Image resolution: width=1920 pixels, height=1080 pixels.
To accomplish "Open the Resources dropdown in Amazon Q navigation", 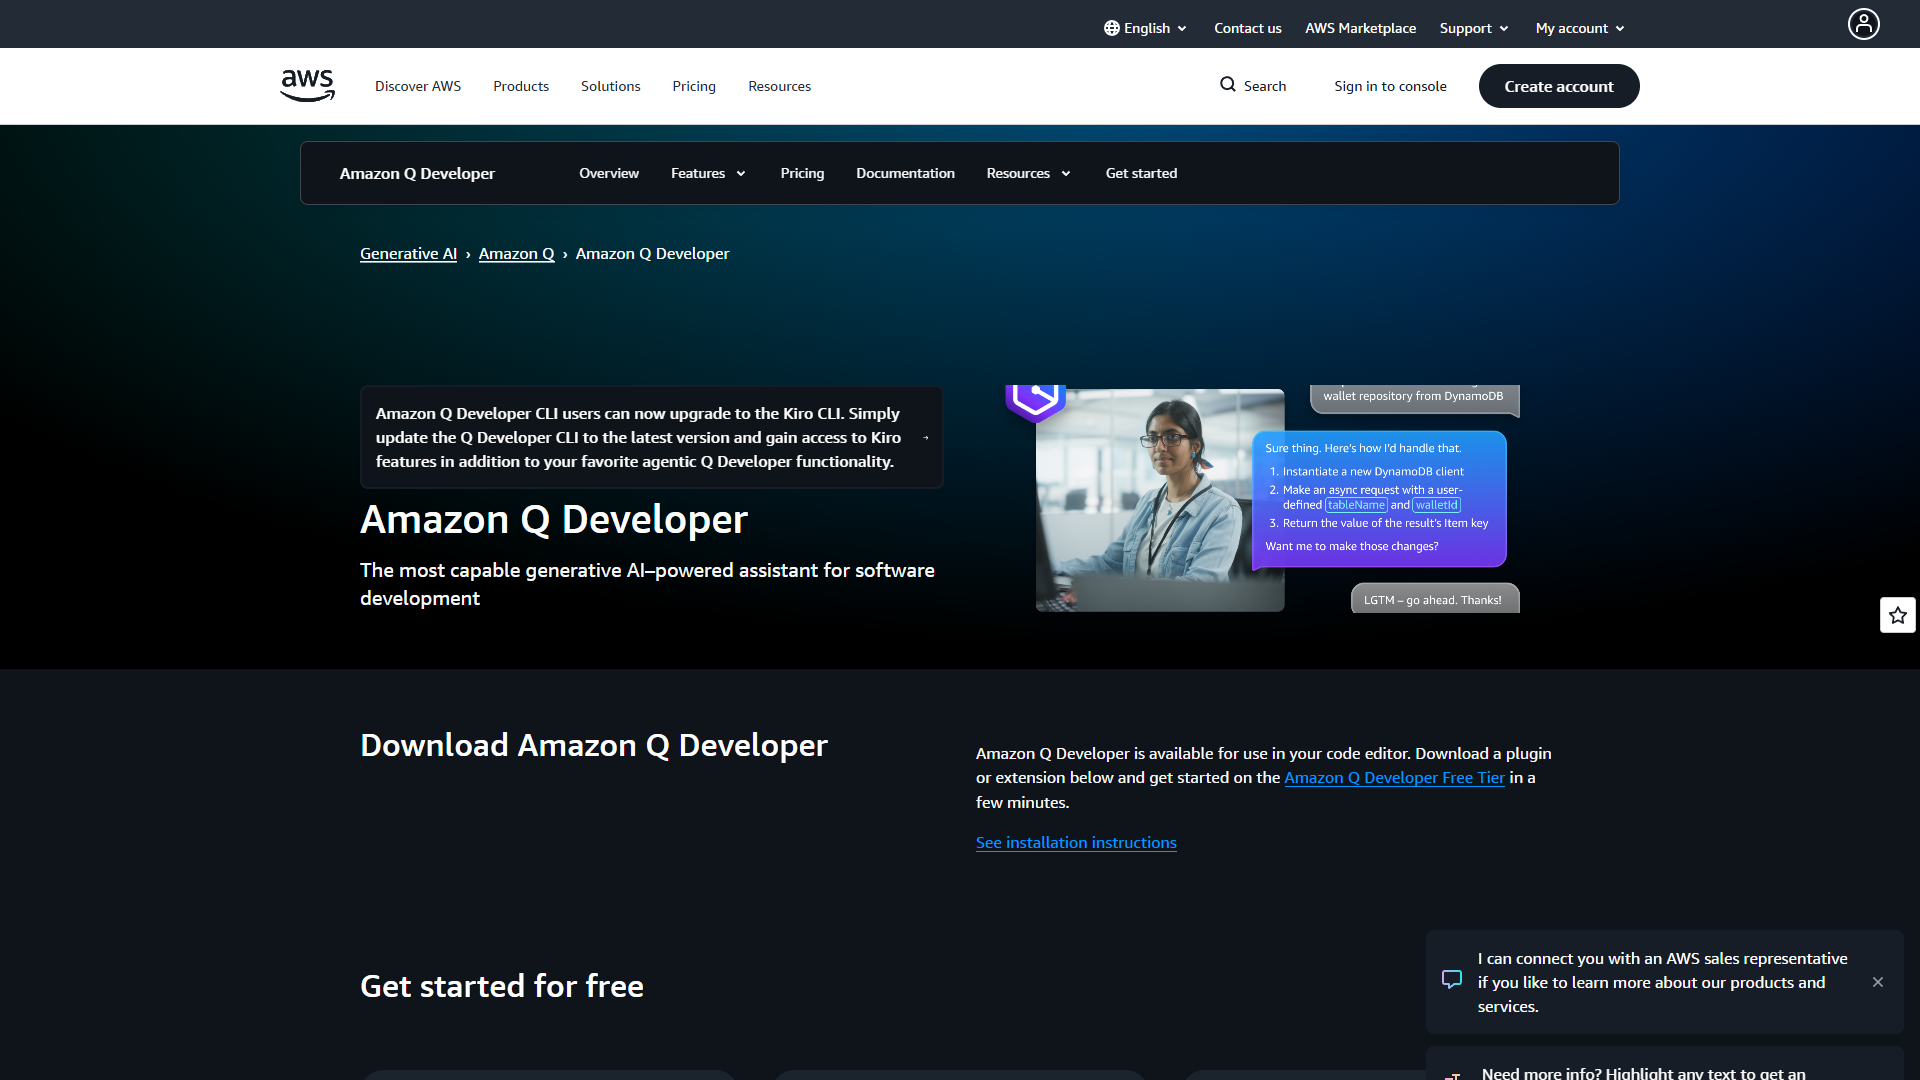I will tap(1028, 173).
